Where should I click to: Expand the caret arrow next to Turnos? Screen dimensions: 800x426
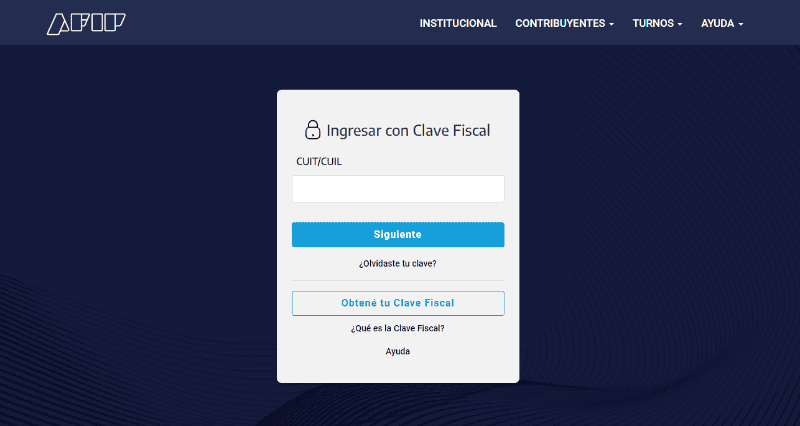(x=680, y=24)
